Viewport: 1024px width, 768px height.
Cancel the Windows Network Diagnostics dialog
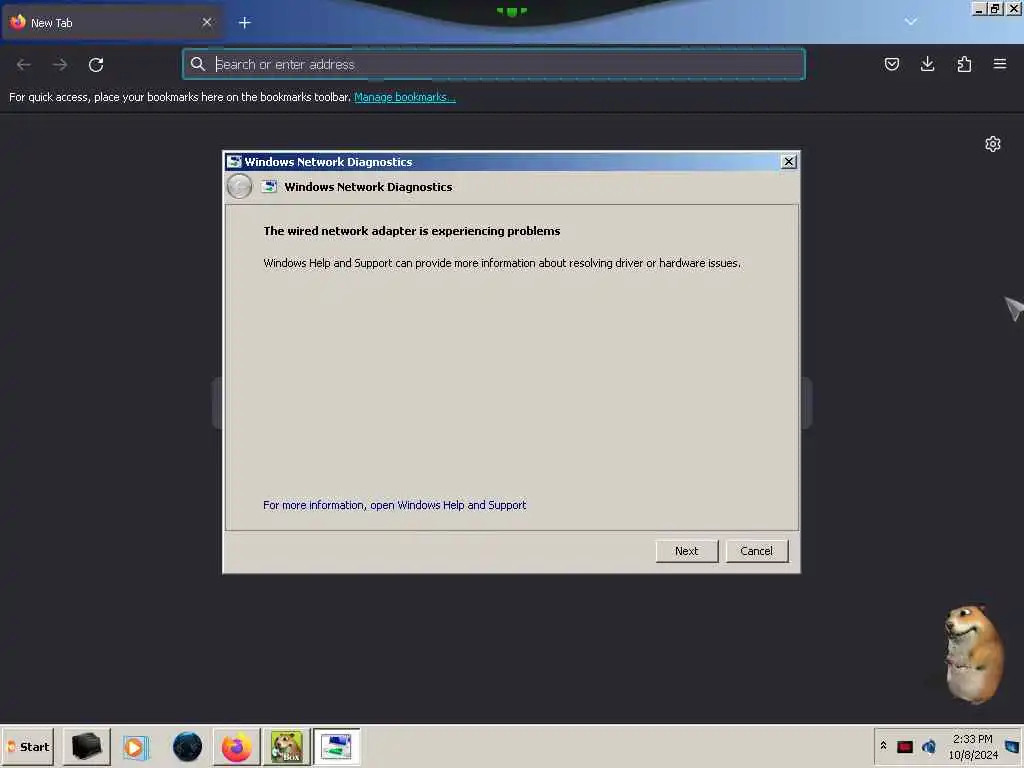[756, 551]
